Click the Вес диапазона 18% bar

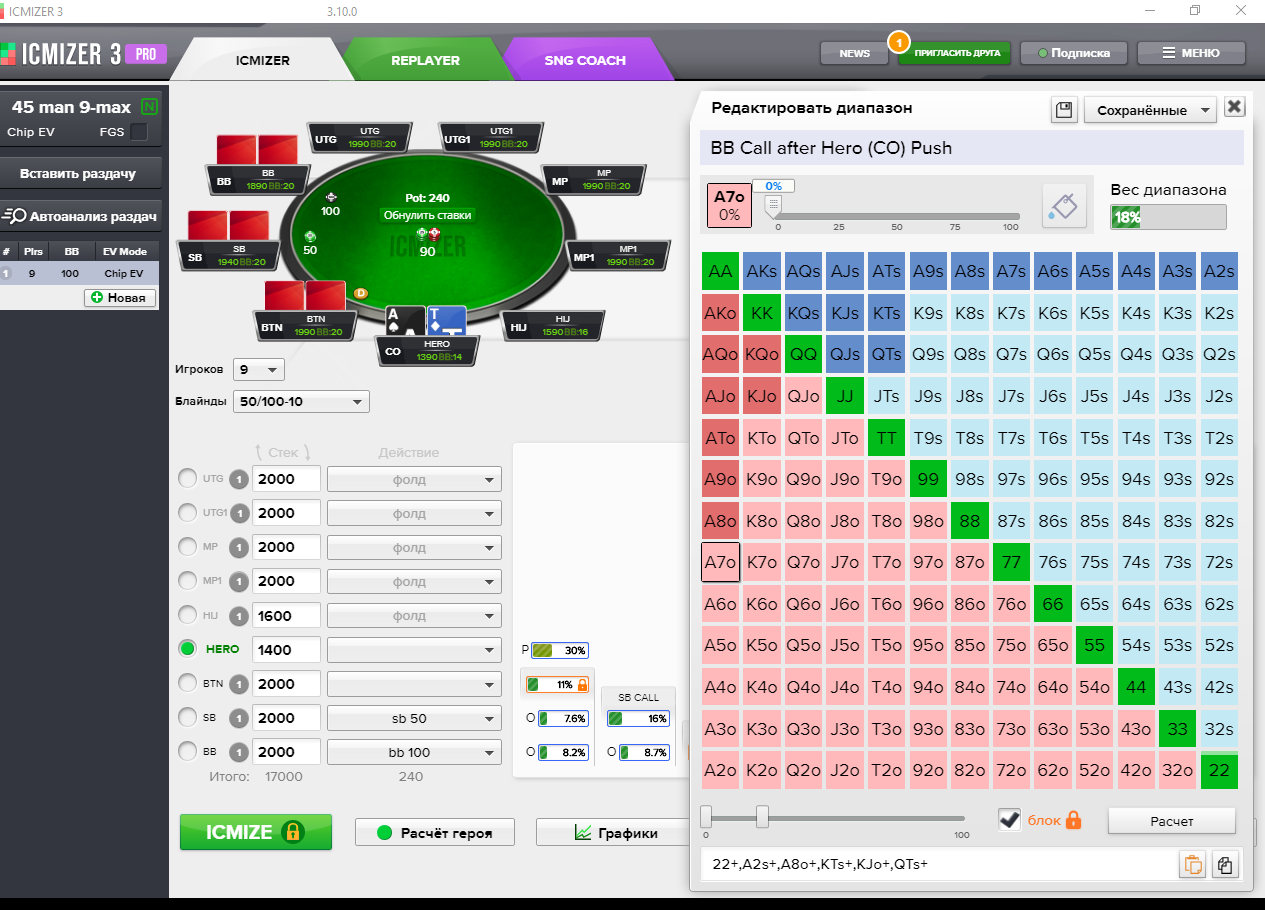1168,217
